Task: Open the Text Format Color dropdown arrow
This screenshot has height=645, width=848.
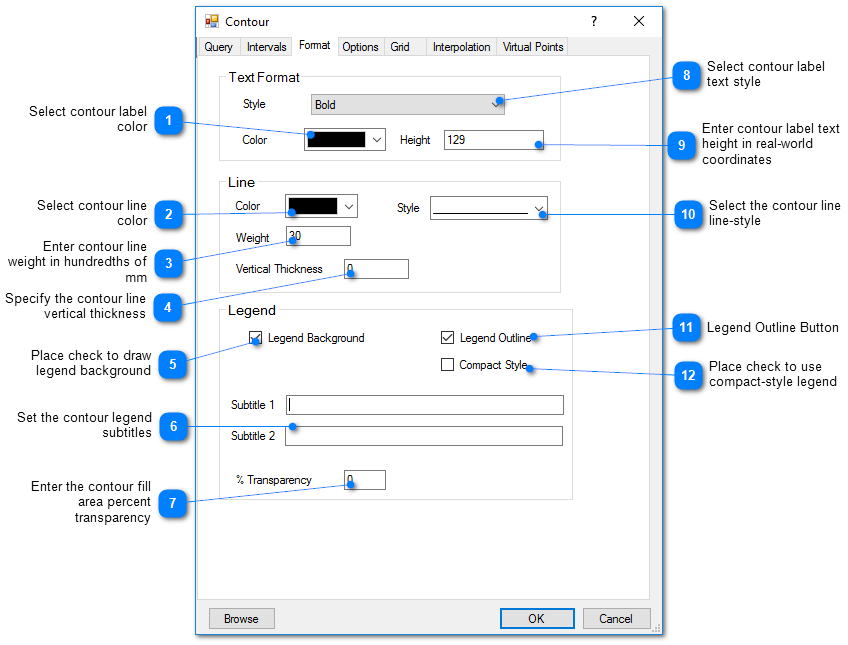Action: click(x=377, y=140)
